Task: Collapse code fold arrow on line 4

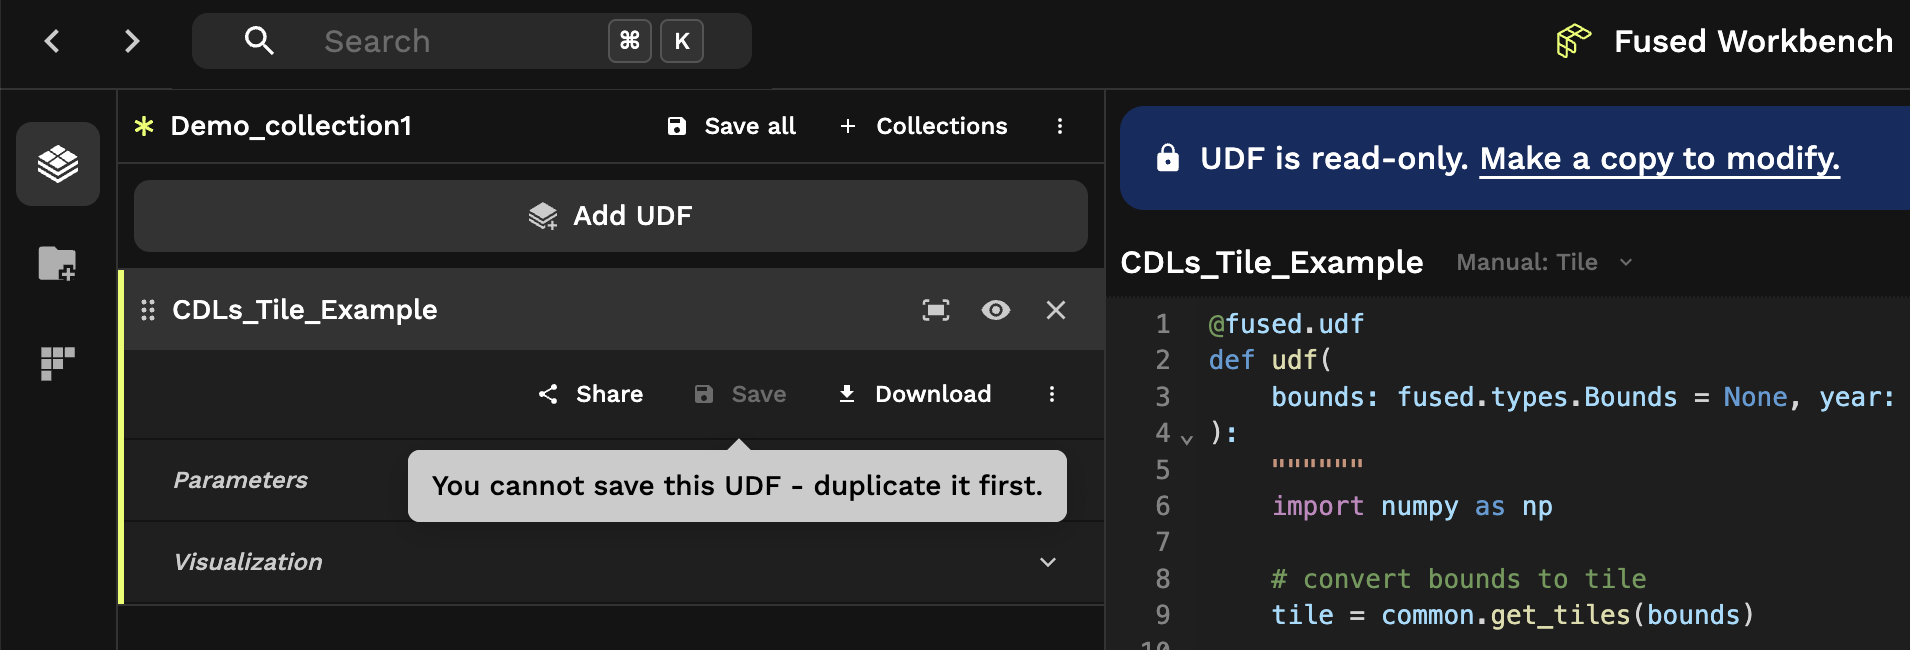Action: (1187, 438)
